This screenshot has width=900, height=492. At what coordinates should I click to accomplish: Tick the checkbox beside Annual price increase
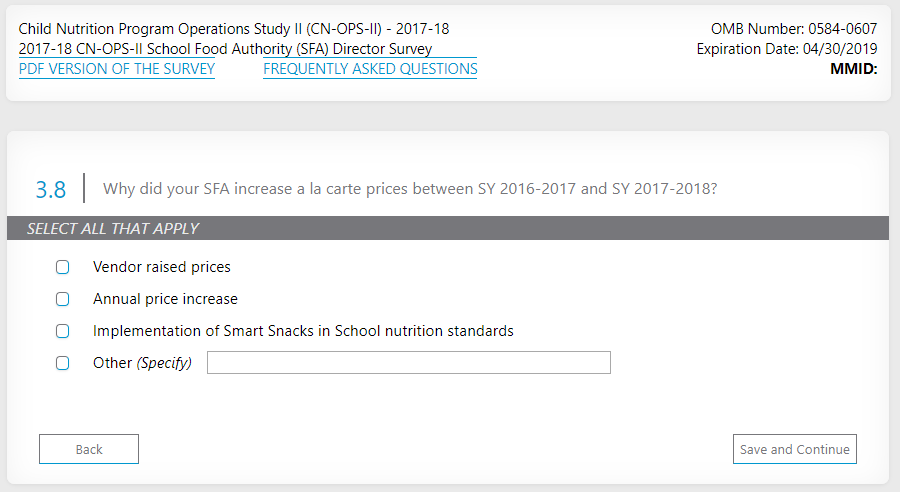coord(63,299)
